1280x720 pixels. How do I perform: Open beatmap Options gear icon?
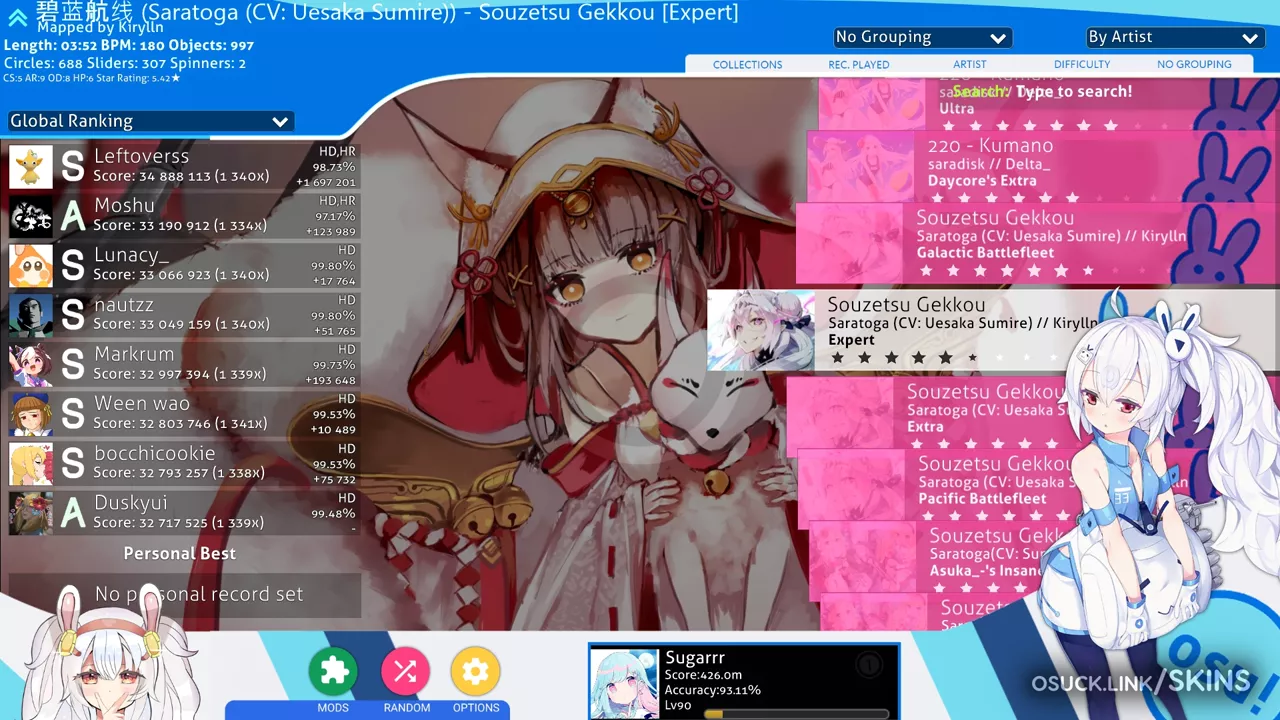click(x=475, y=671)
